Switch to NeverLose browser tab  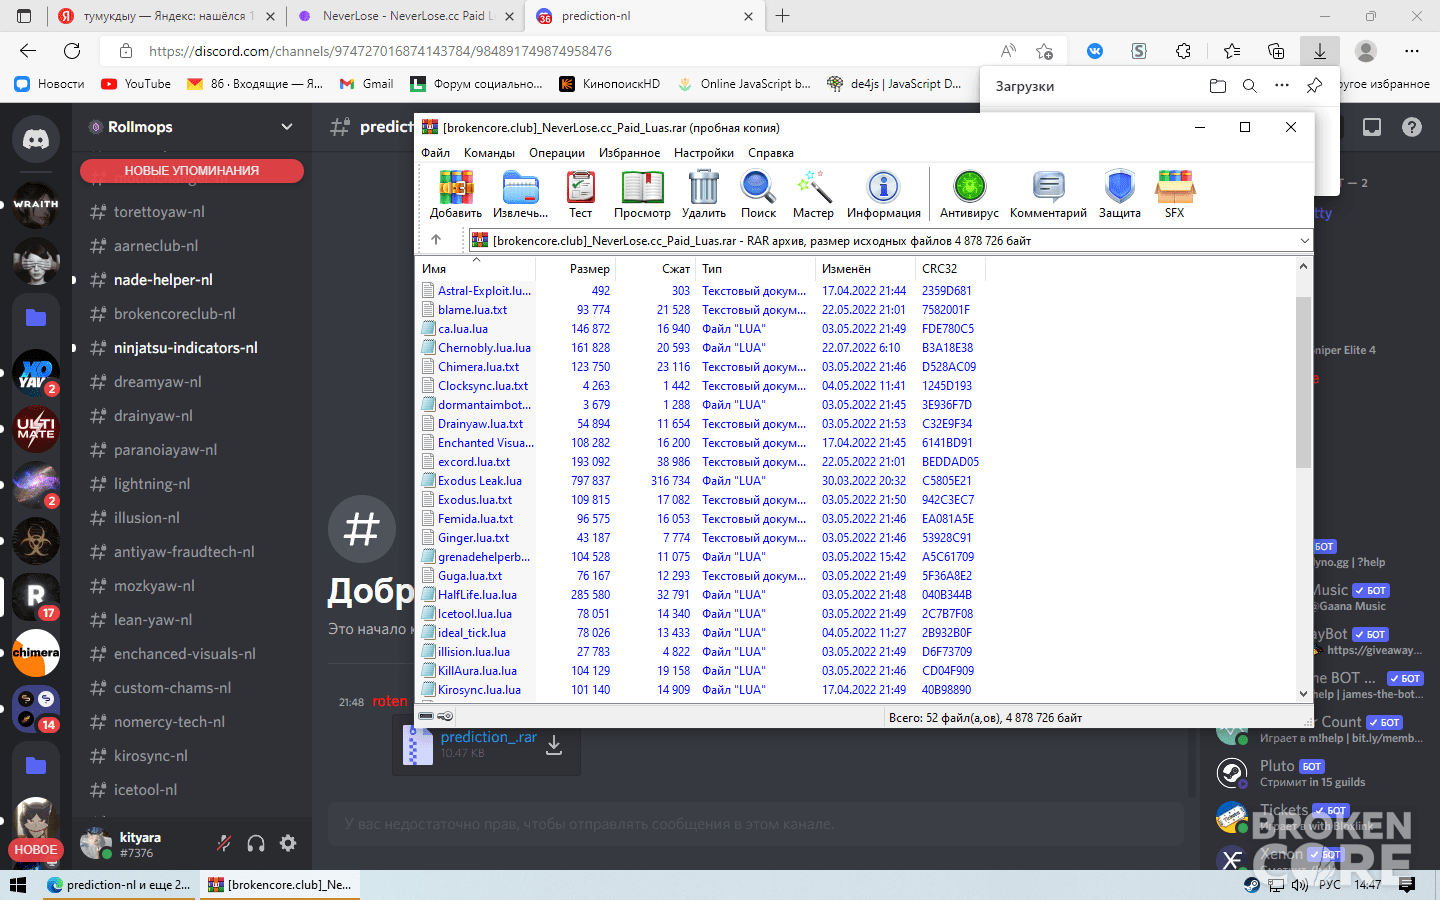[x=407, y=16]
